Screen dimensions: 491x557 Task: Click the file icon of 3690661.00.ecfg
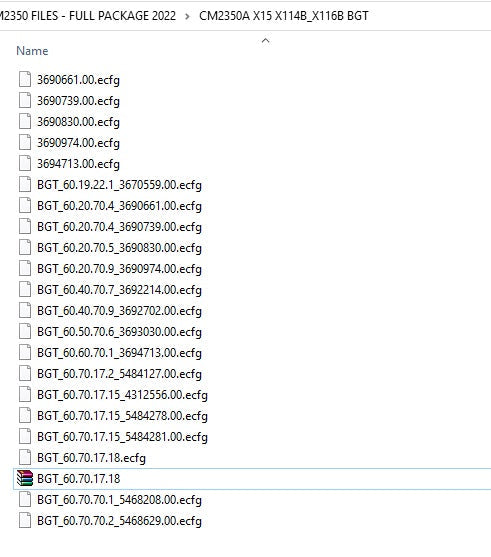tap(25, 80)
